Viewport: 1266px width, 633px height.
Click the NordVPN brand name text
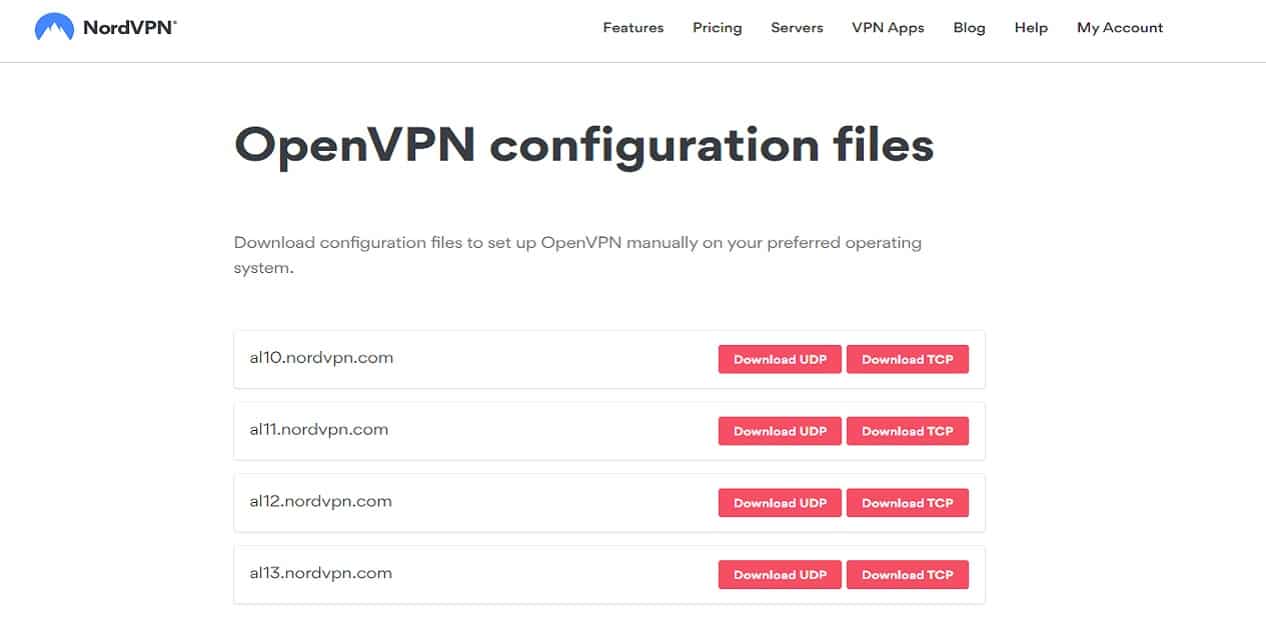130,28
